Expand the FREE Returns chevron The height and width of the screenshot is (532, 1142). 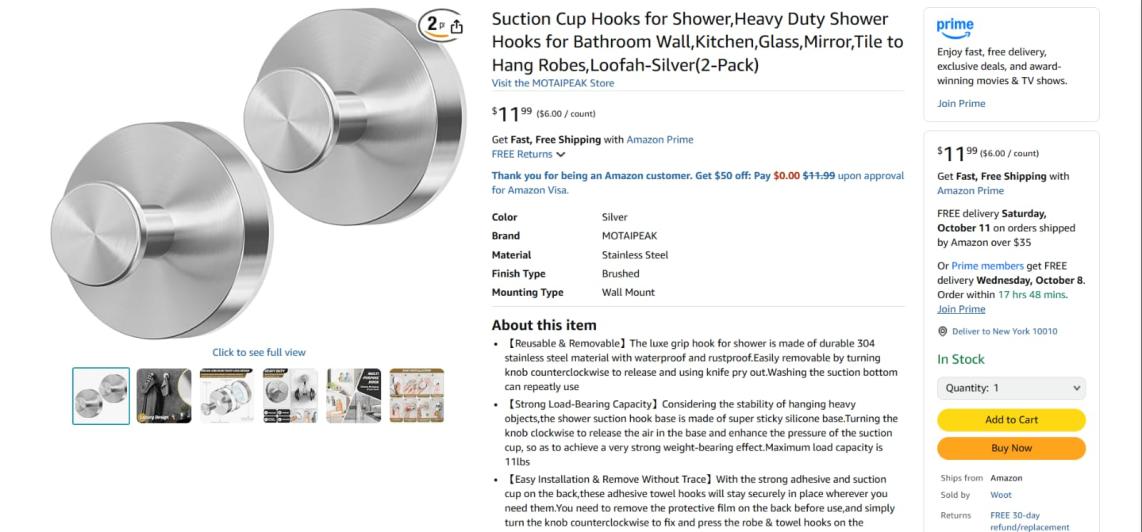tap(561, 155)
